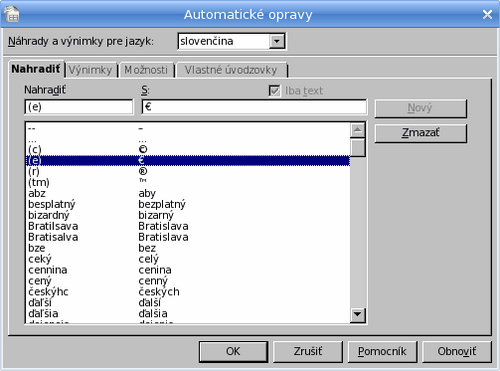Select the cený row

[x=188, y=281]
